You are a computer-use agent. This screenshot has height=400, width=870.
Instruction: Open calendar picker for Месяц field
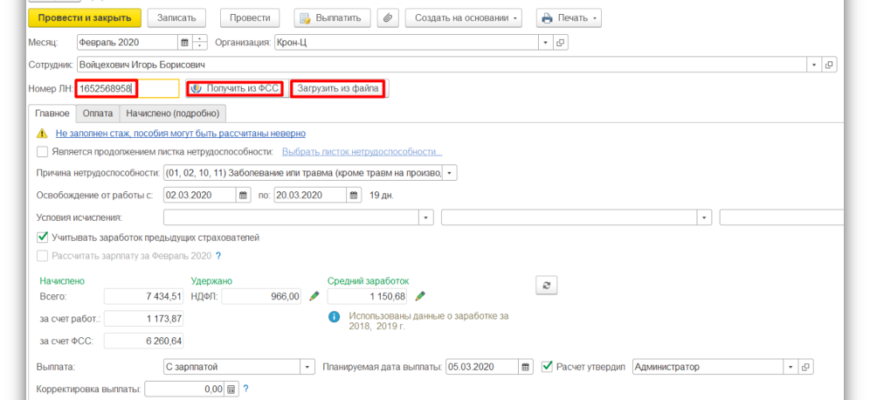(x=185, y=43)
